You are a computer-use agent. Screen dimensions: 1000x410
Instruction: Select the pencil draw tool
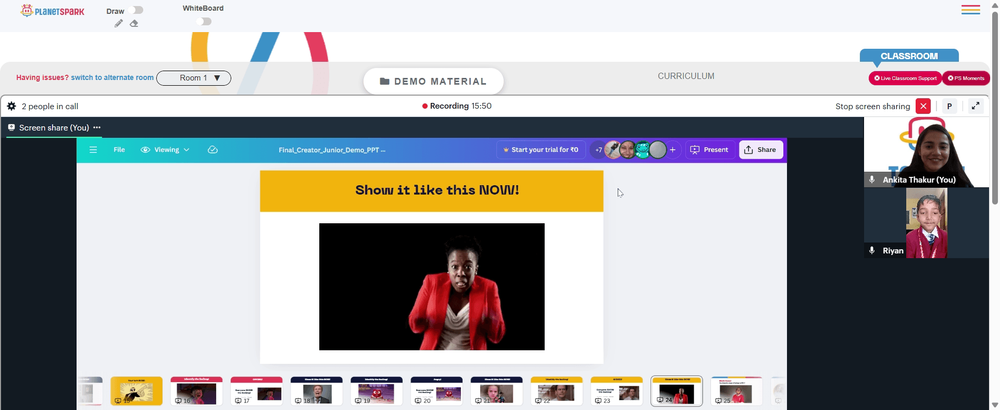119,24
